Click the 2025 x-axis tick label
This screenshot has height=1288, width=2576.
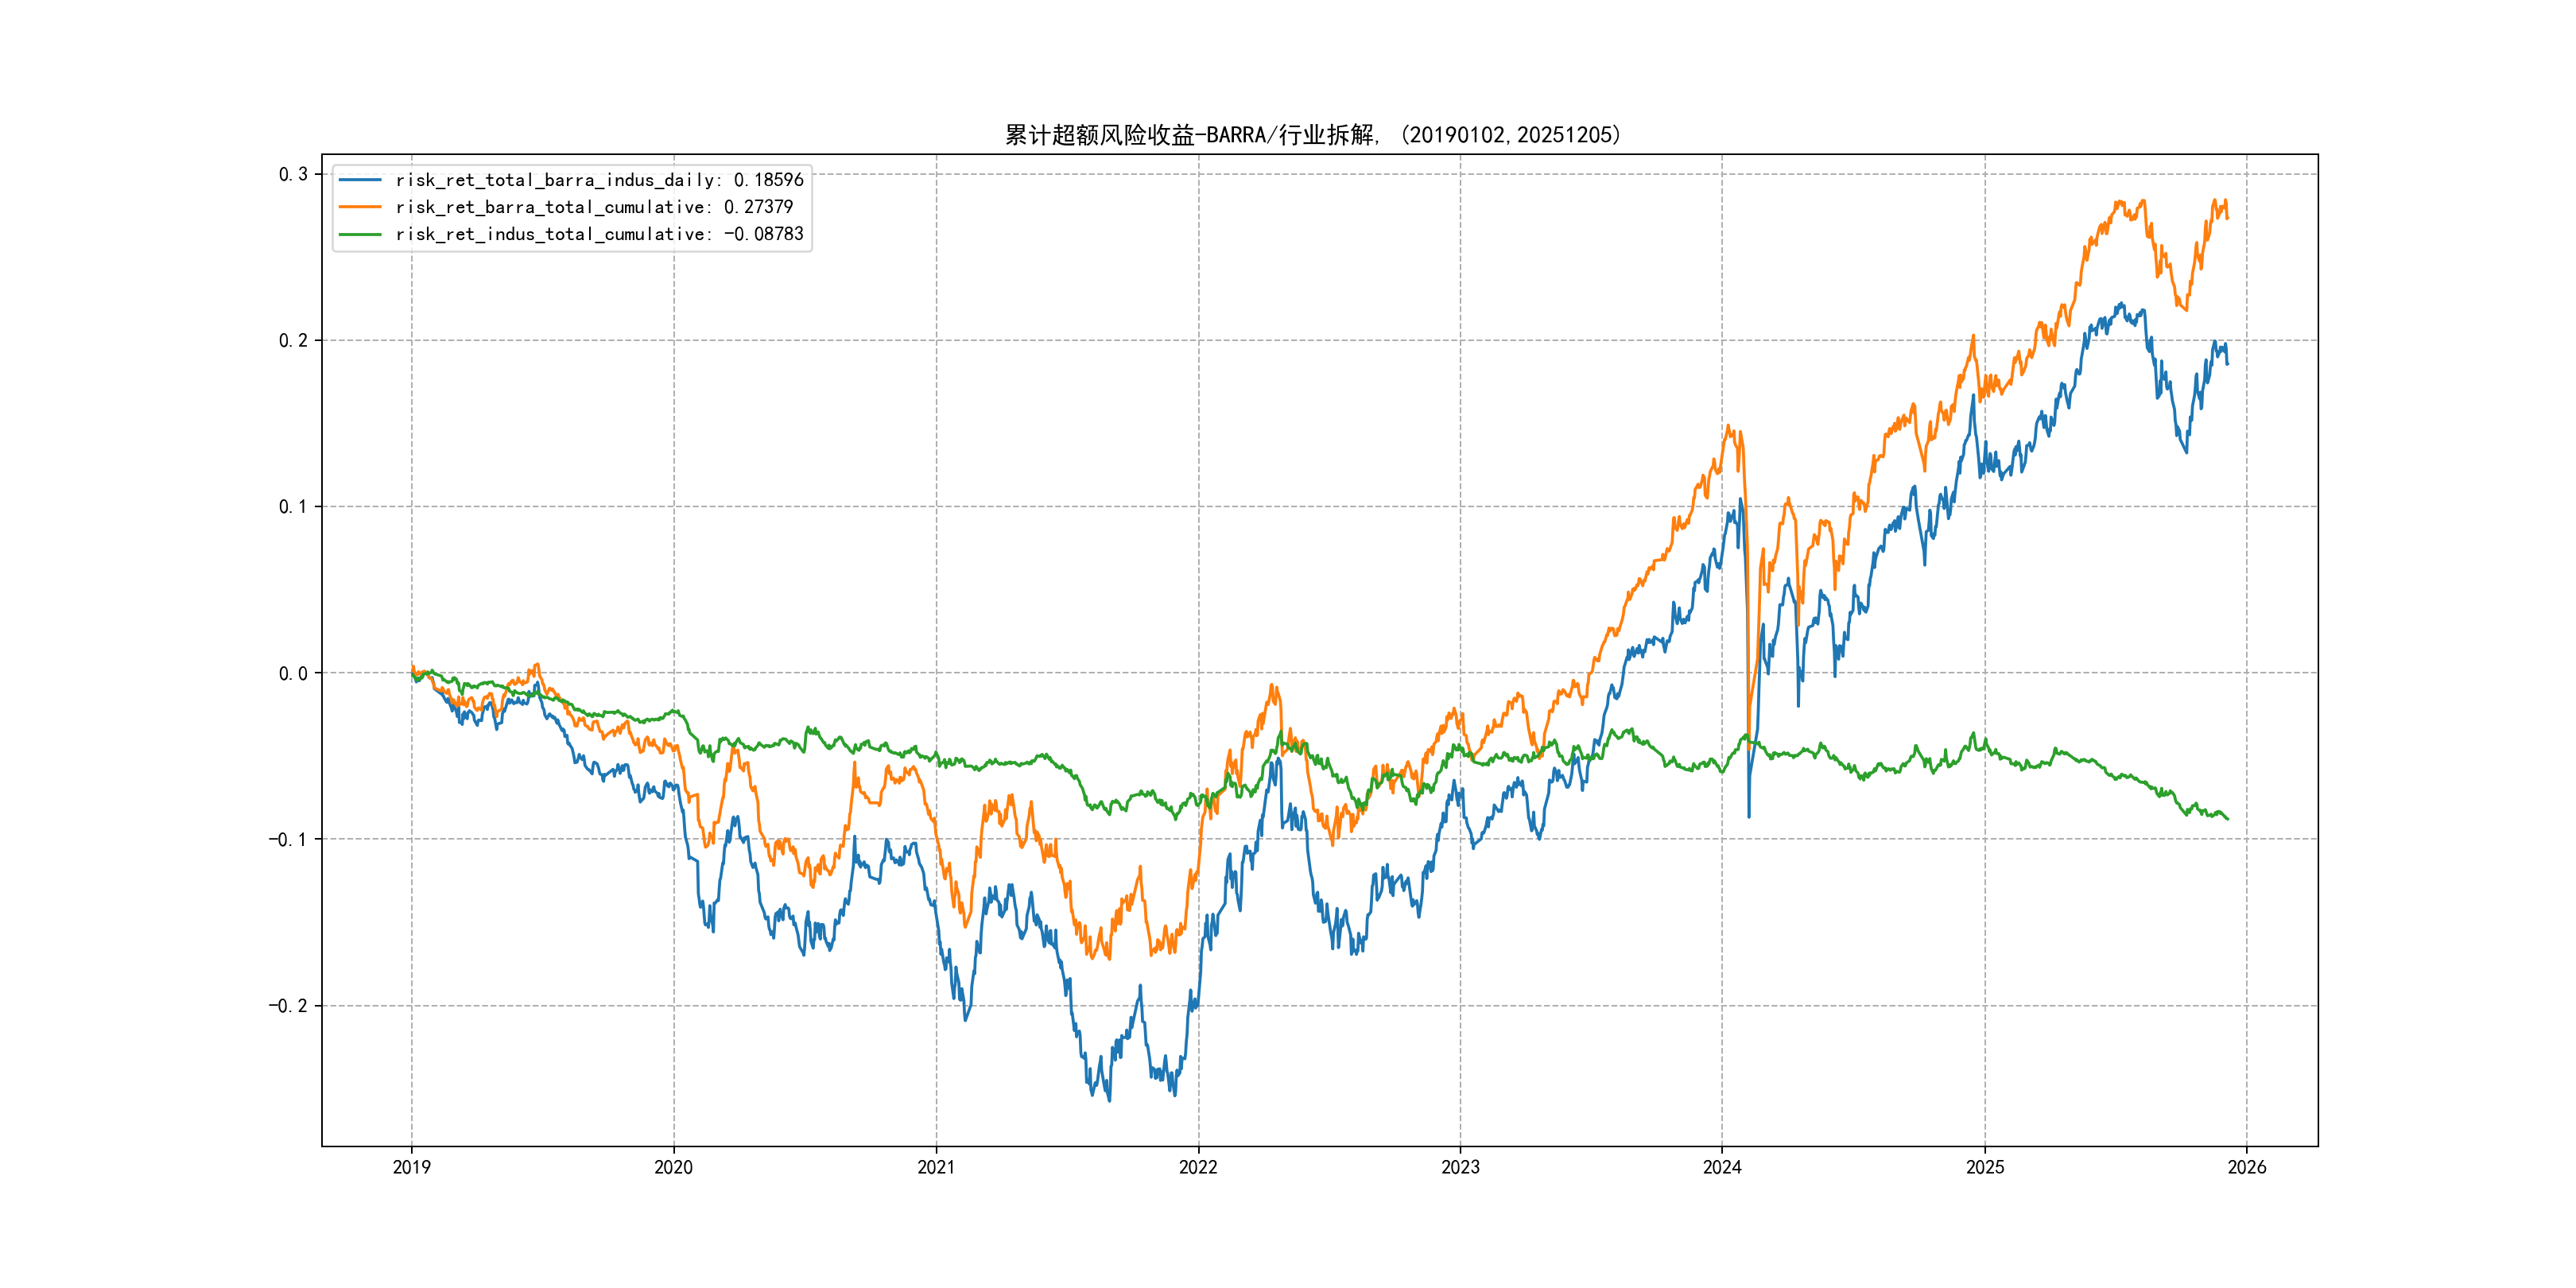tap(1985, 1167)
